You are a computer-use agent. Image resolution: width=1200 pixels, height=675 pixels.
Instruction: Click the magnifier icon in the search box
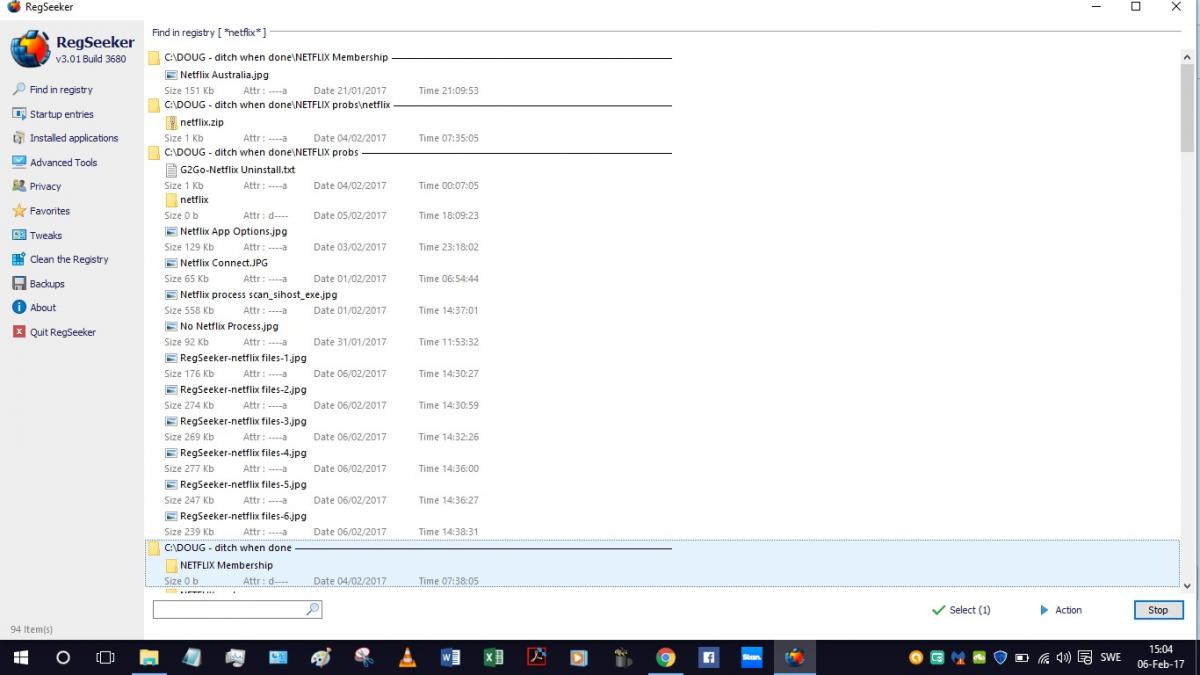(x=312, y=609)
